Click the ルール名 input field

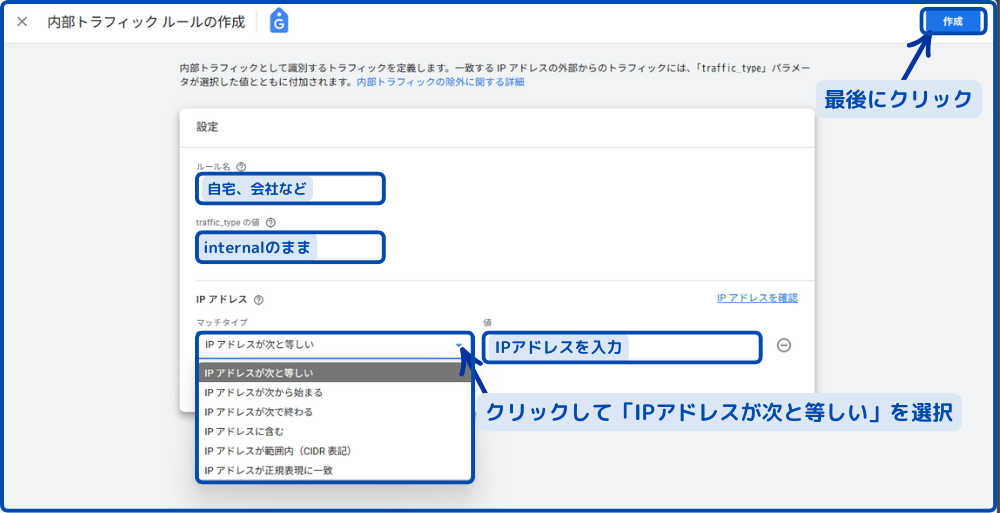point(290,188)
